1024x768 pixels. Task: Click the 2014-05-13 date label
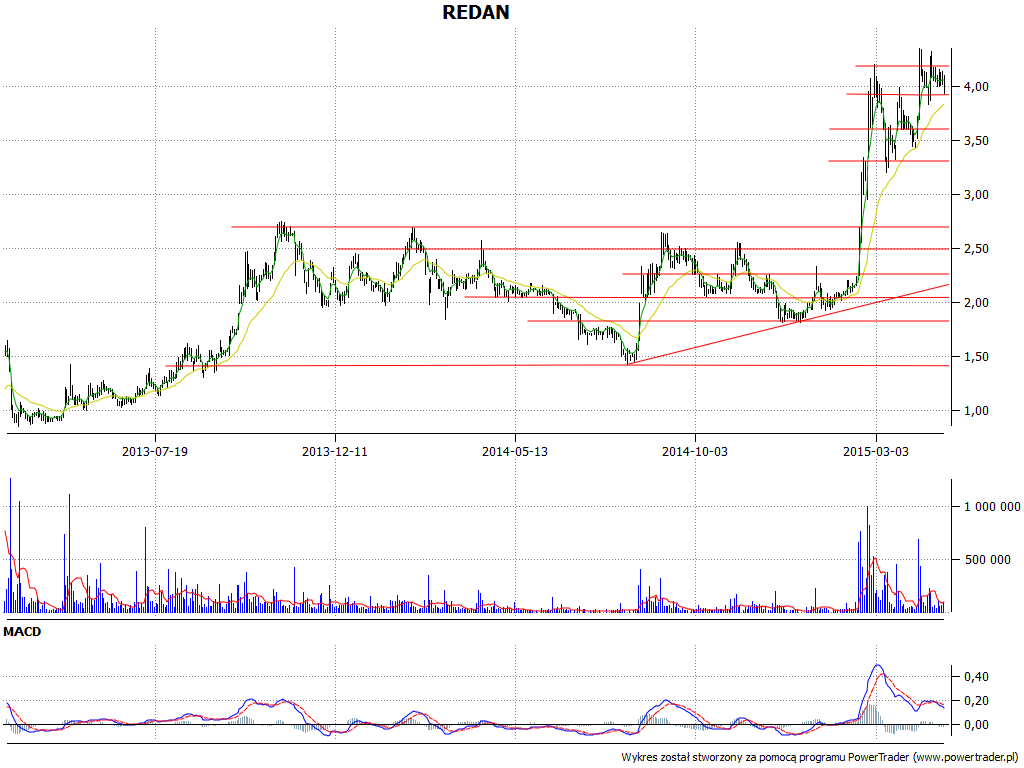(515, 451)
